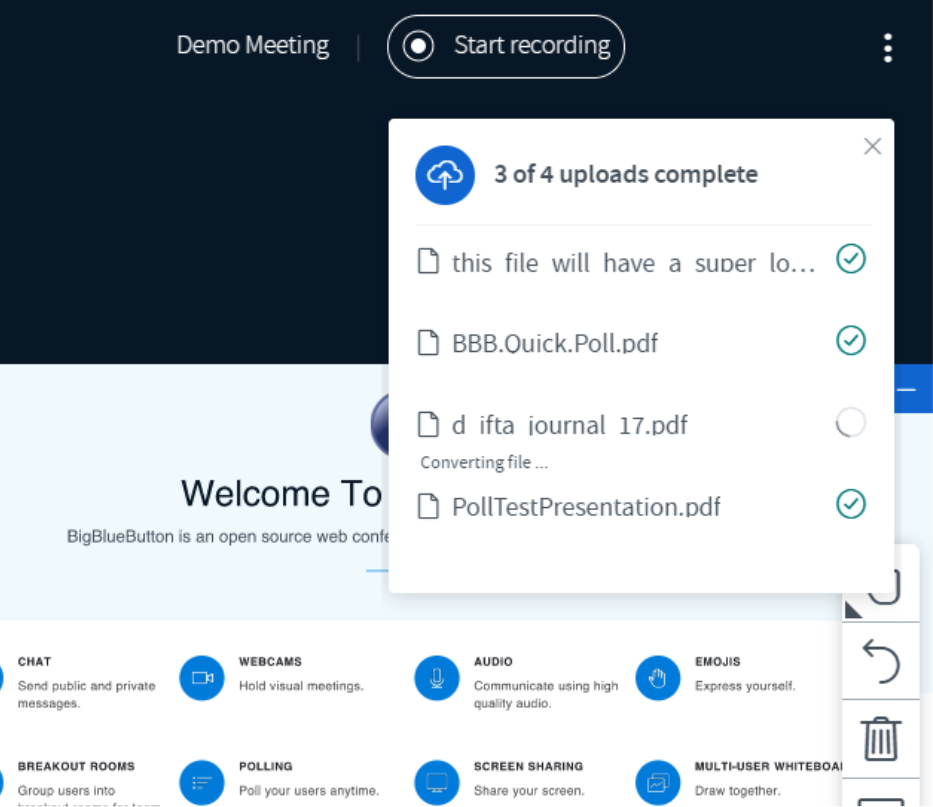This screenshot has width=933, height=807.
Task: Close the uploads notification popup
Action: click(872, 146)
